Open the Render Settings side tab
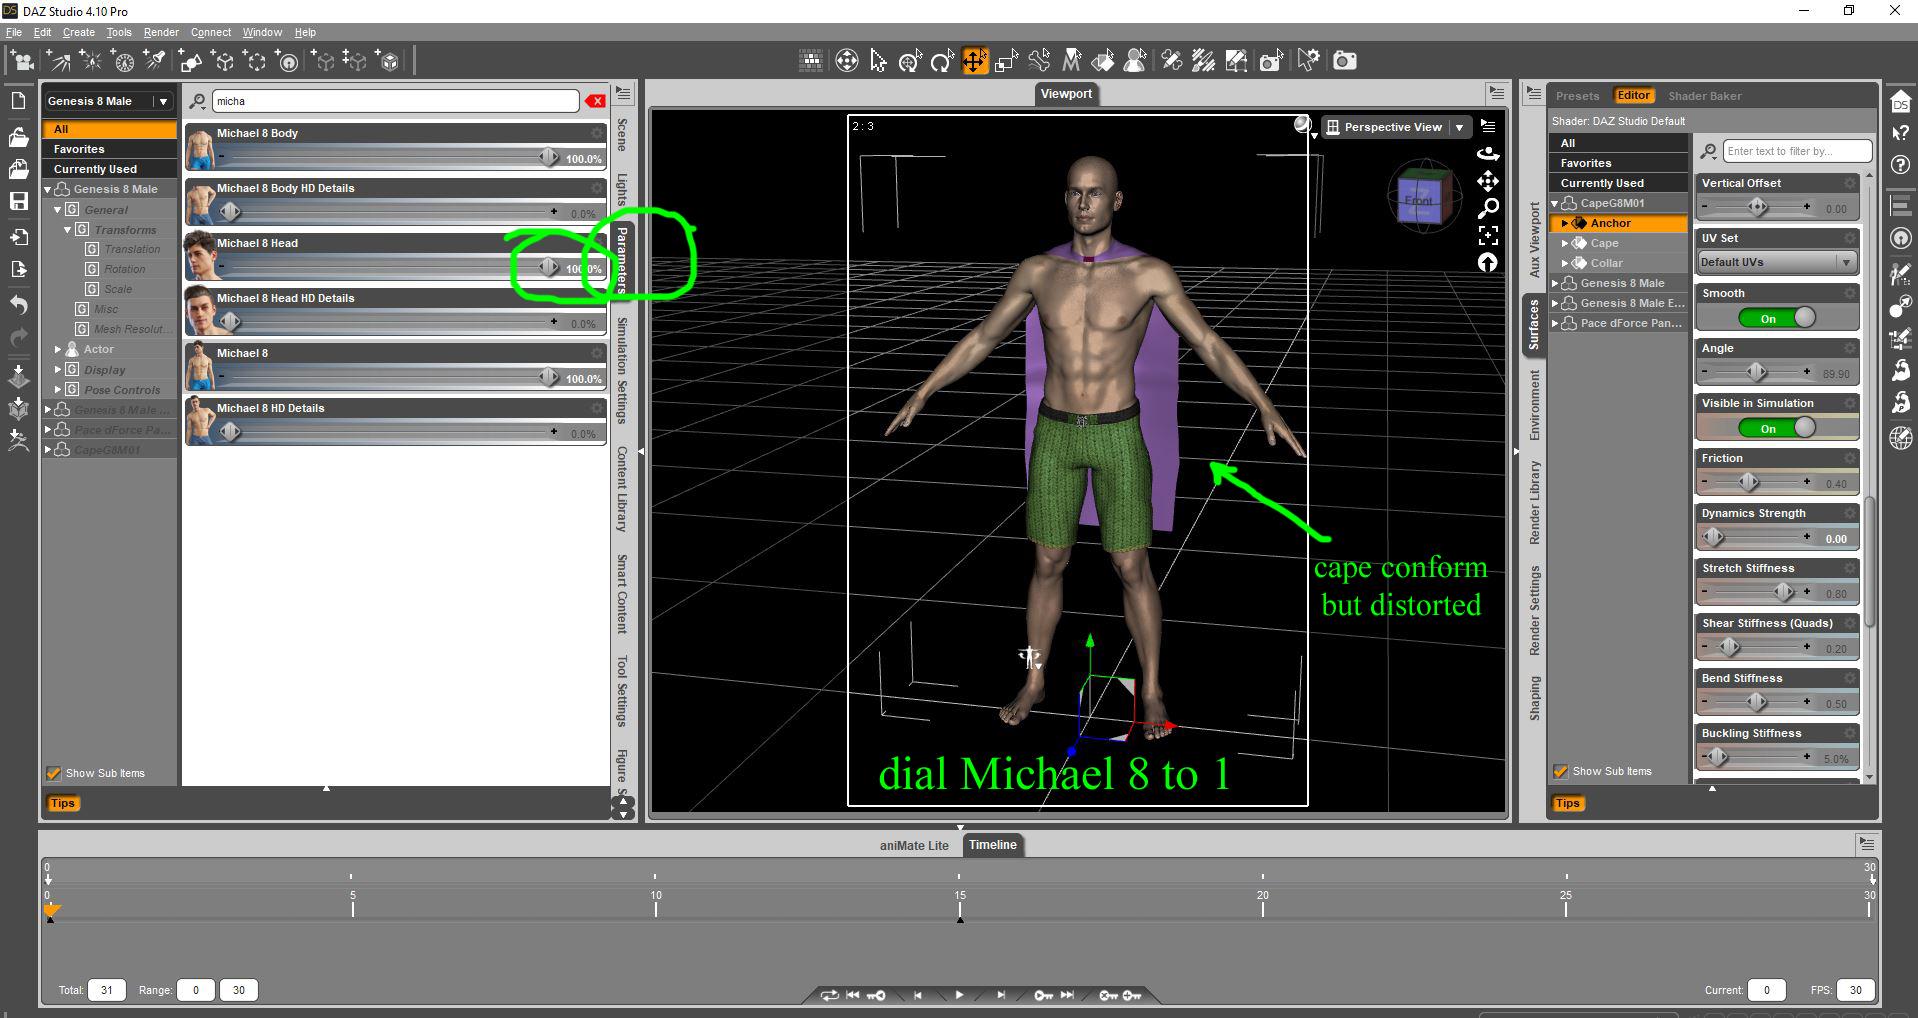The image size is (1918, 1018). pyautogui.click(x=1534, y=611)
